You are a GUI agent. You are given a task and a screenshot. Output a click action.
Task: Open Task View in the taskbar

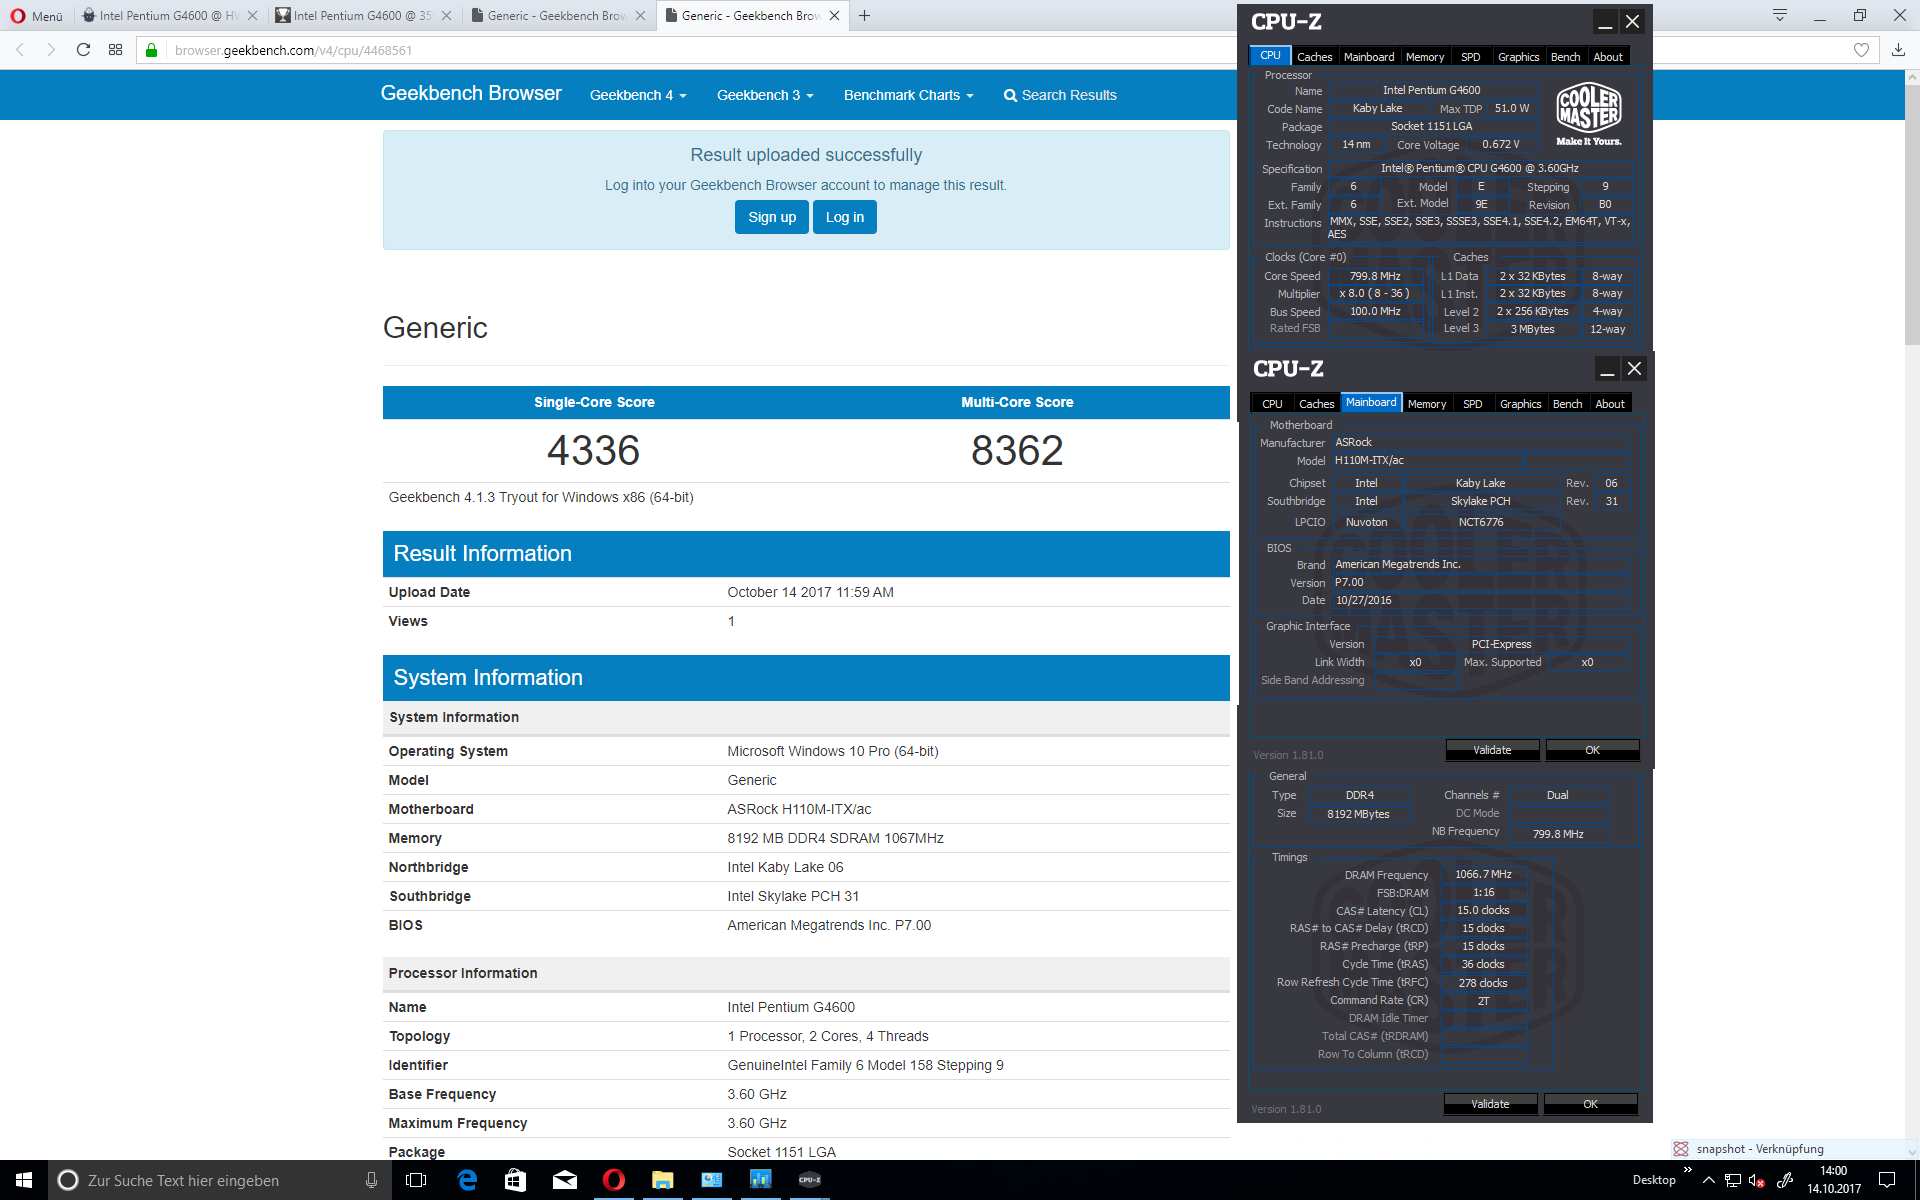(416, 1180)
